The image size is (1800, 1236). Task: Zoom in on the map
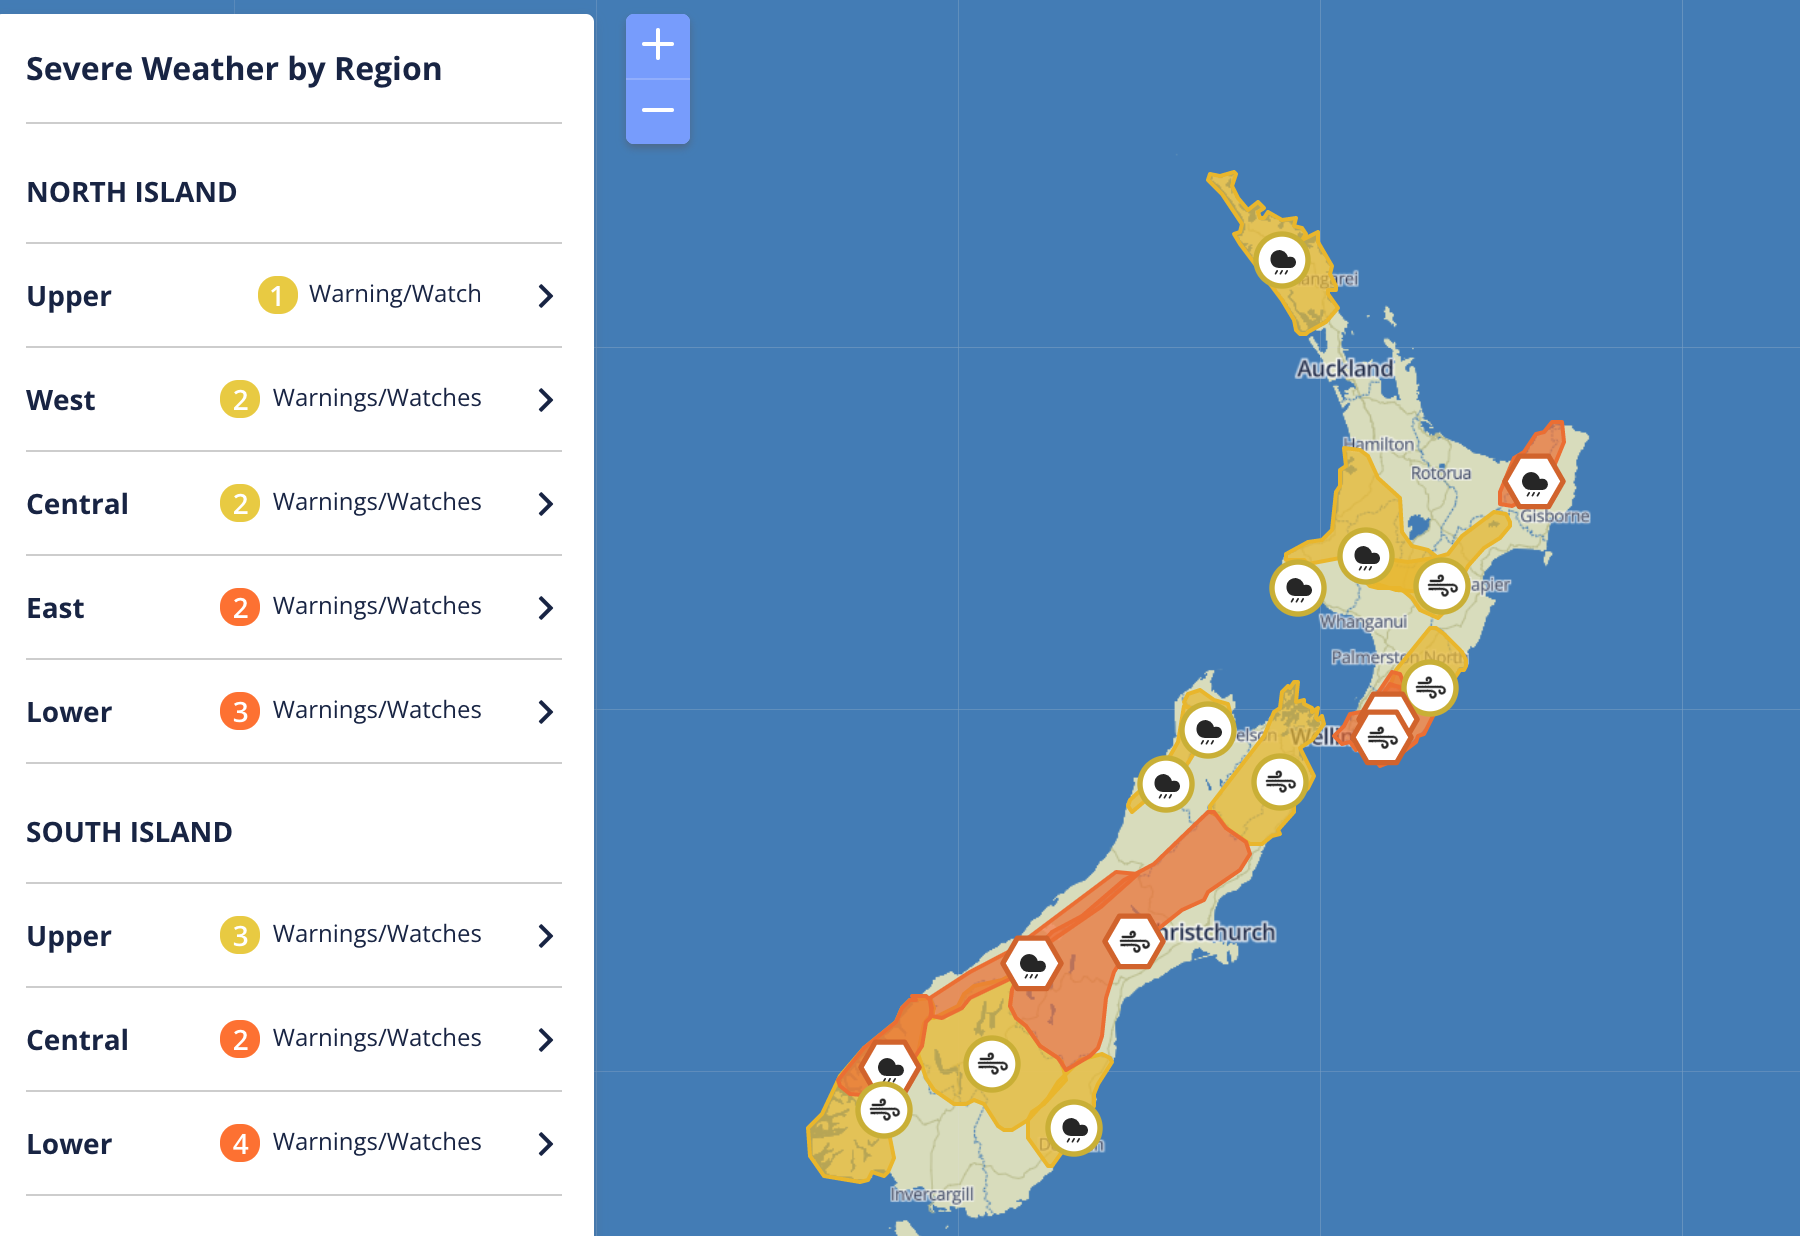[x=658, y=45]
